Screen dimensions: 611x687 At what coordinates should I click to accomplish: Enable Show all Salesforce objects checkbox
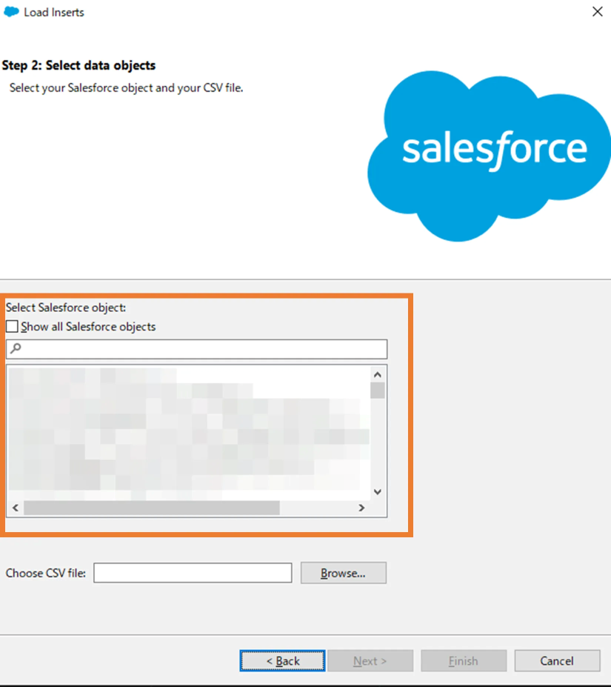pyautogui.click(x=12, y=326)
